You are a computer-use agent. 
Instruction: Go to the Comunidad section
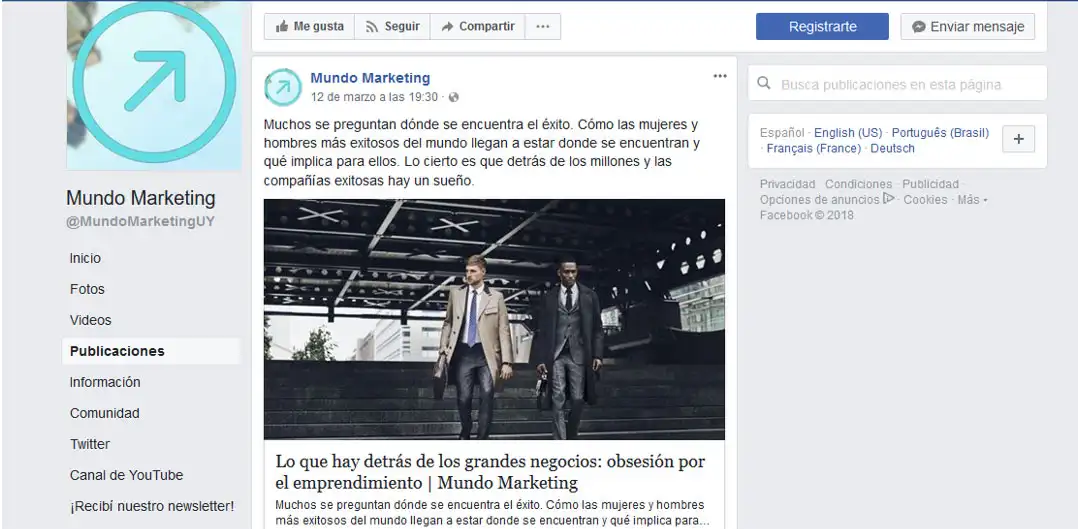104,413
